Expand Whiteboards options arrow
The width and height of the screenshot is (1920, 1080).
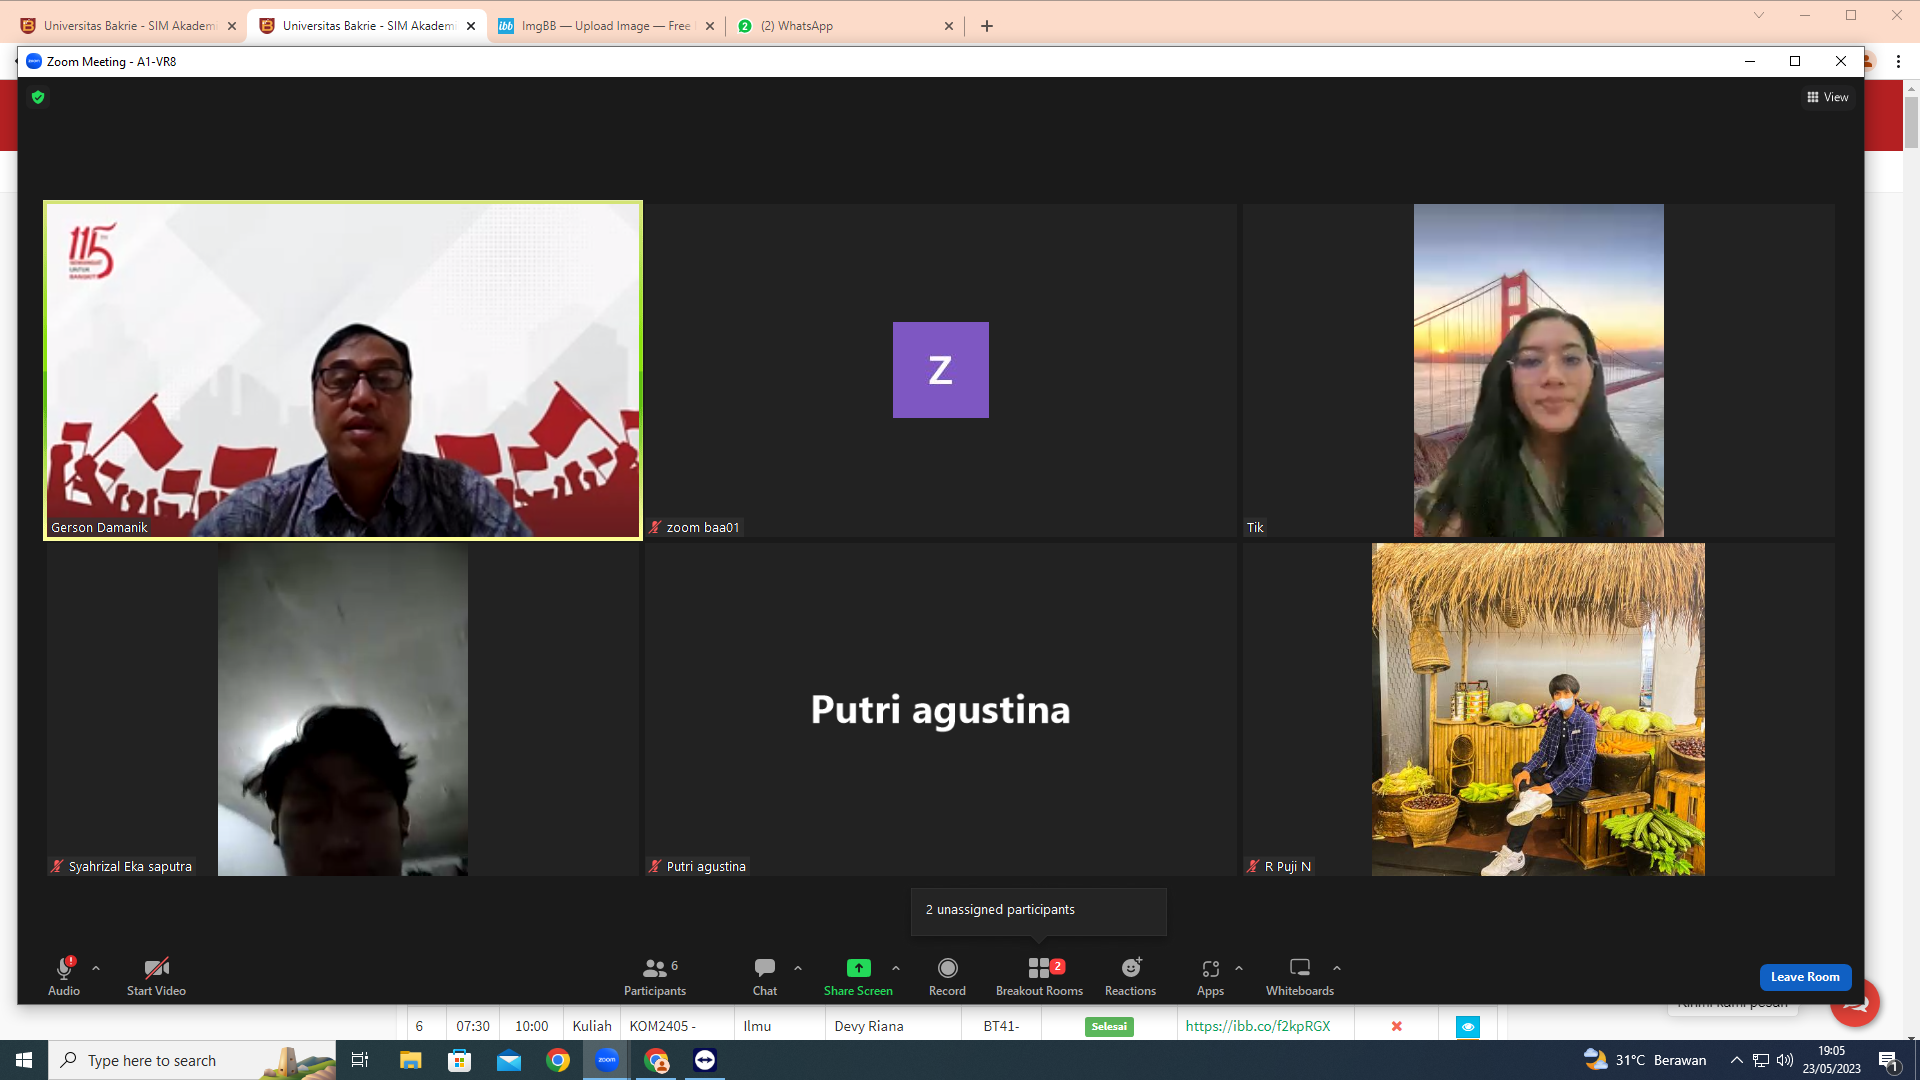point(1337,968)
